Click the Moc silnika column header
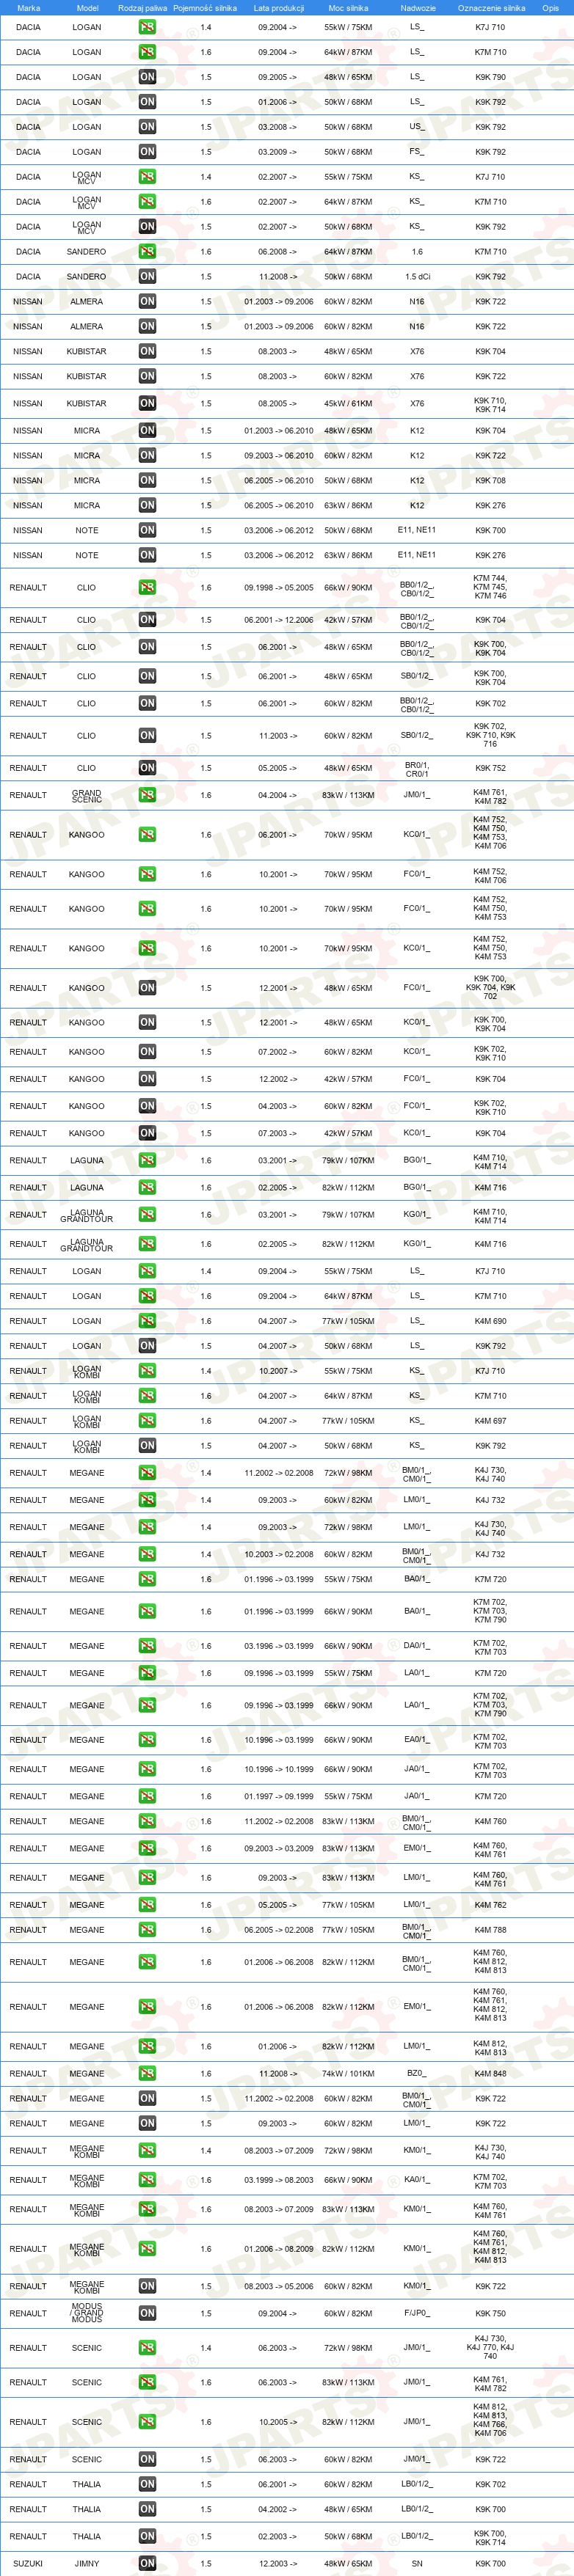 click(348, 8)
